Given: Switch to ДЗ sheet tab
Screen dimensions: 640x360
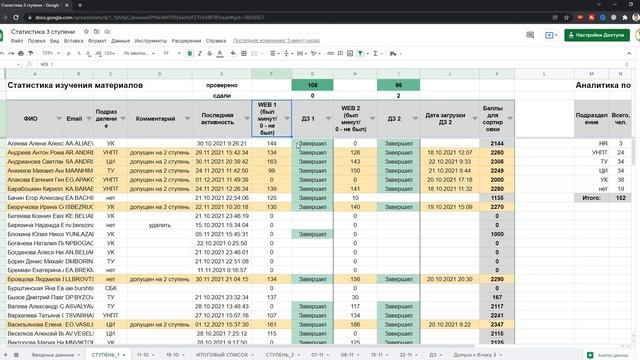Looking at the screenshot, I should click(x=435, y=355).
